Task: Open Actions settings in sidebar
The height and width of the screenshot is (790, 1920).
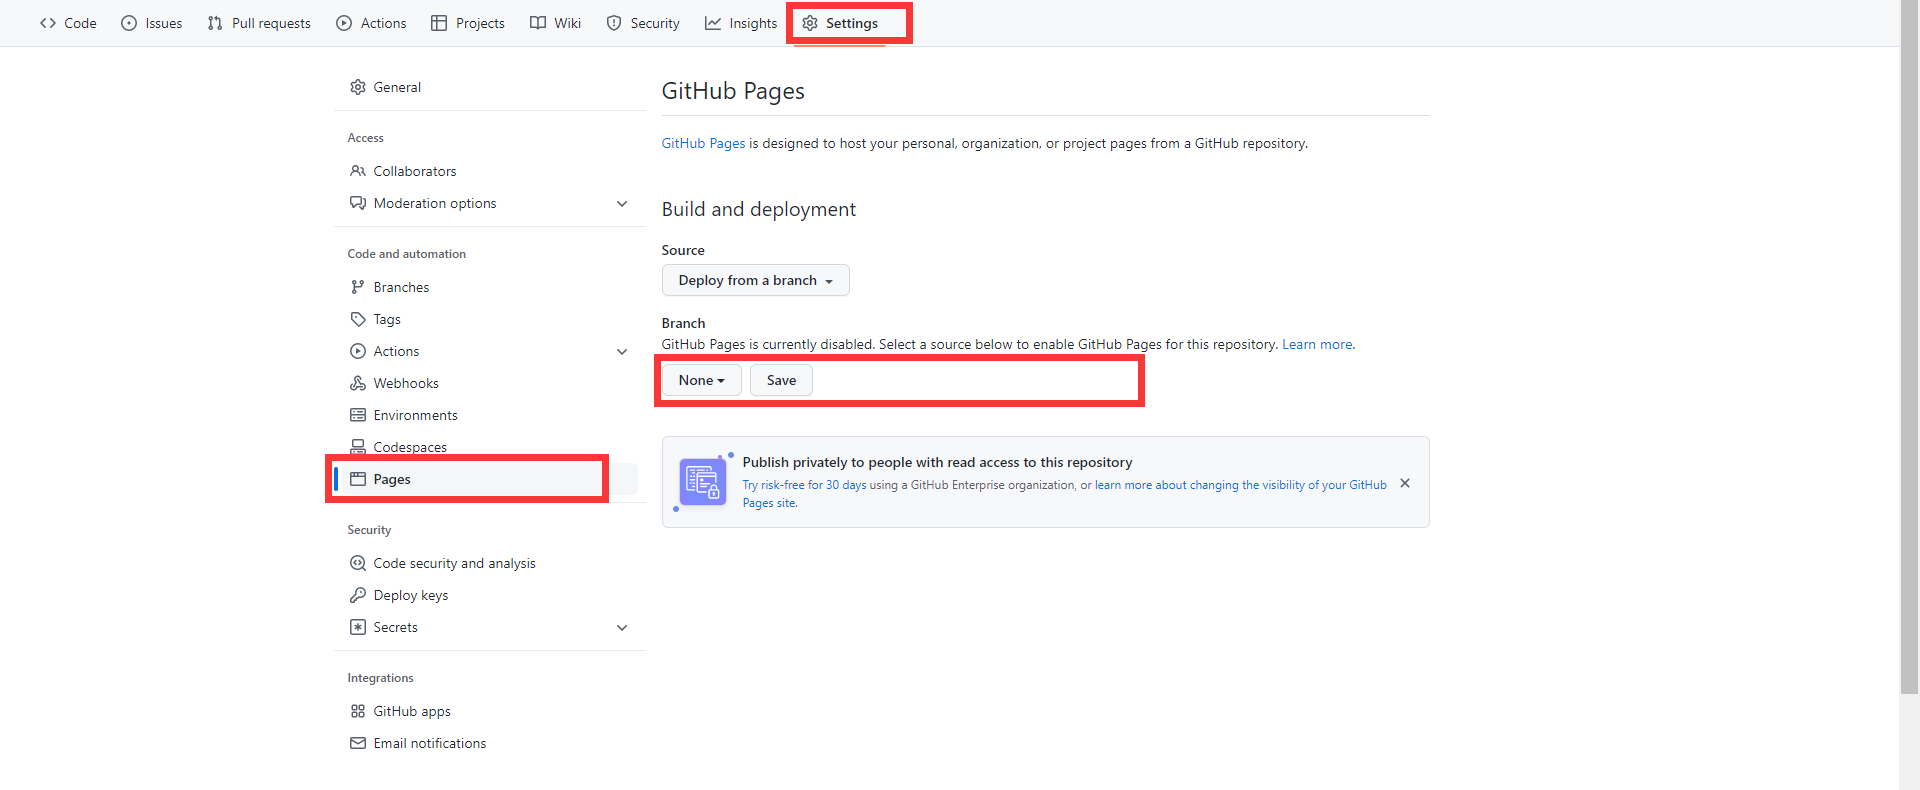Action: [x=489, y=351]
